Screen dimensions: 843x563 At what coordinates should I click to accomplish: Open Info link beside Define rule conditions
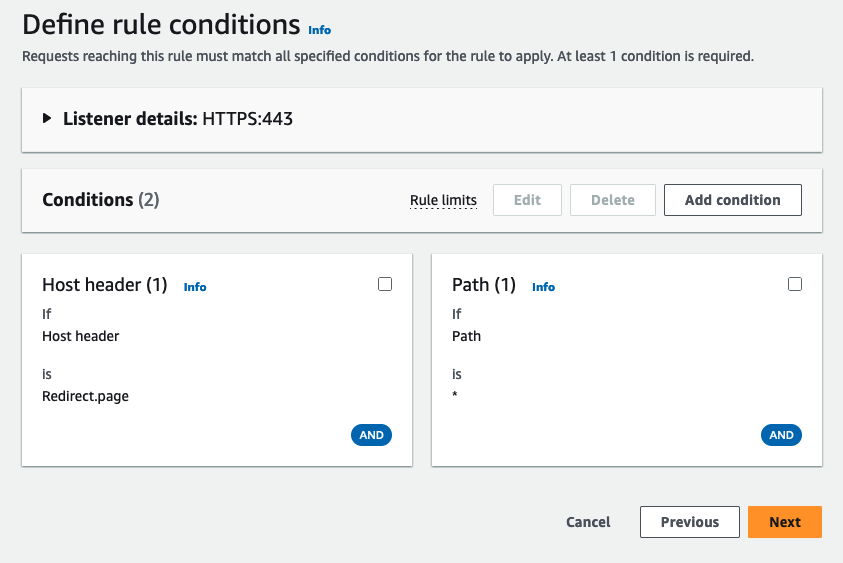click(x=319, y=30)
